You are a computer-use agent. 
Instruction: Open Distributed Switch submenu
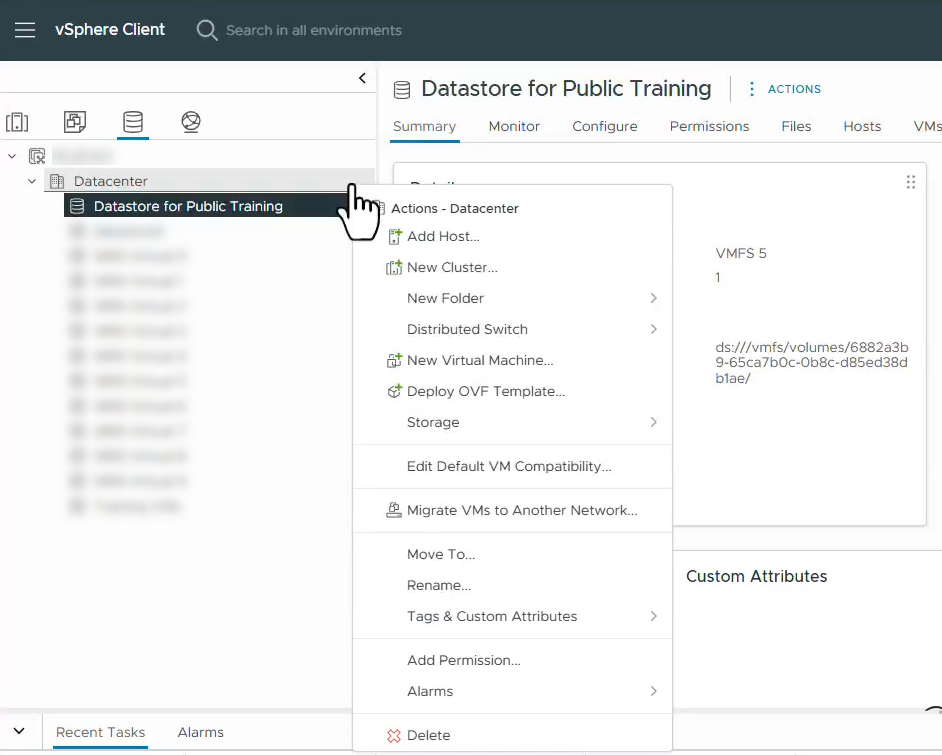[x=512, y=329]
